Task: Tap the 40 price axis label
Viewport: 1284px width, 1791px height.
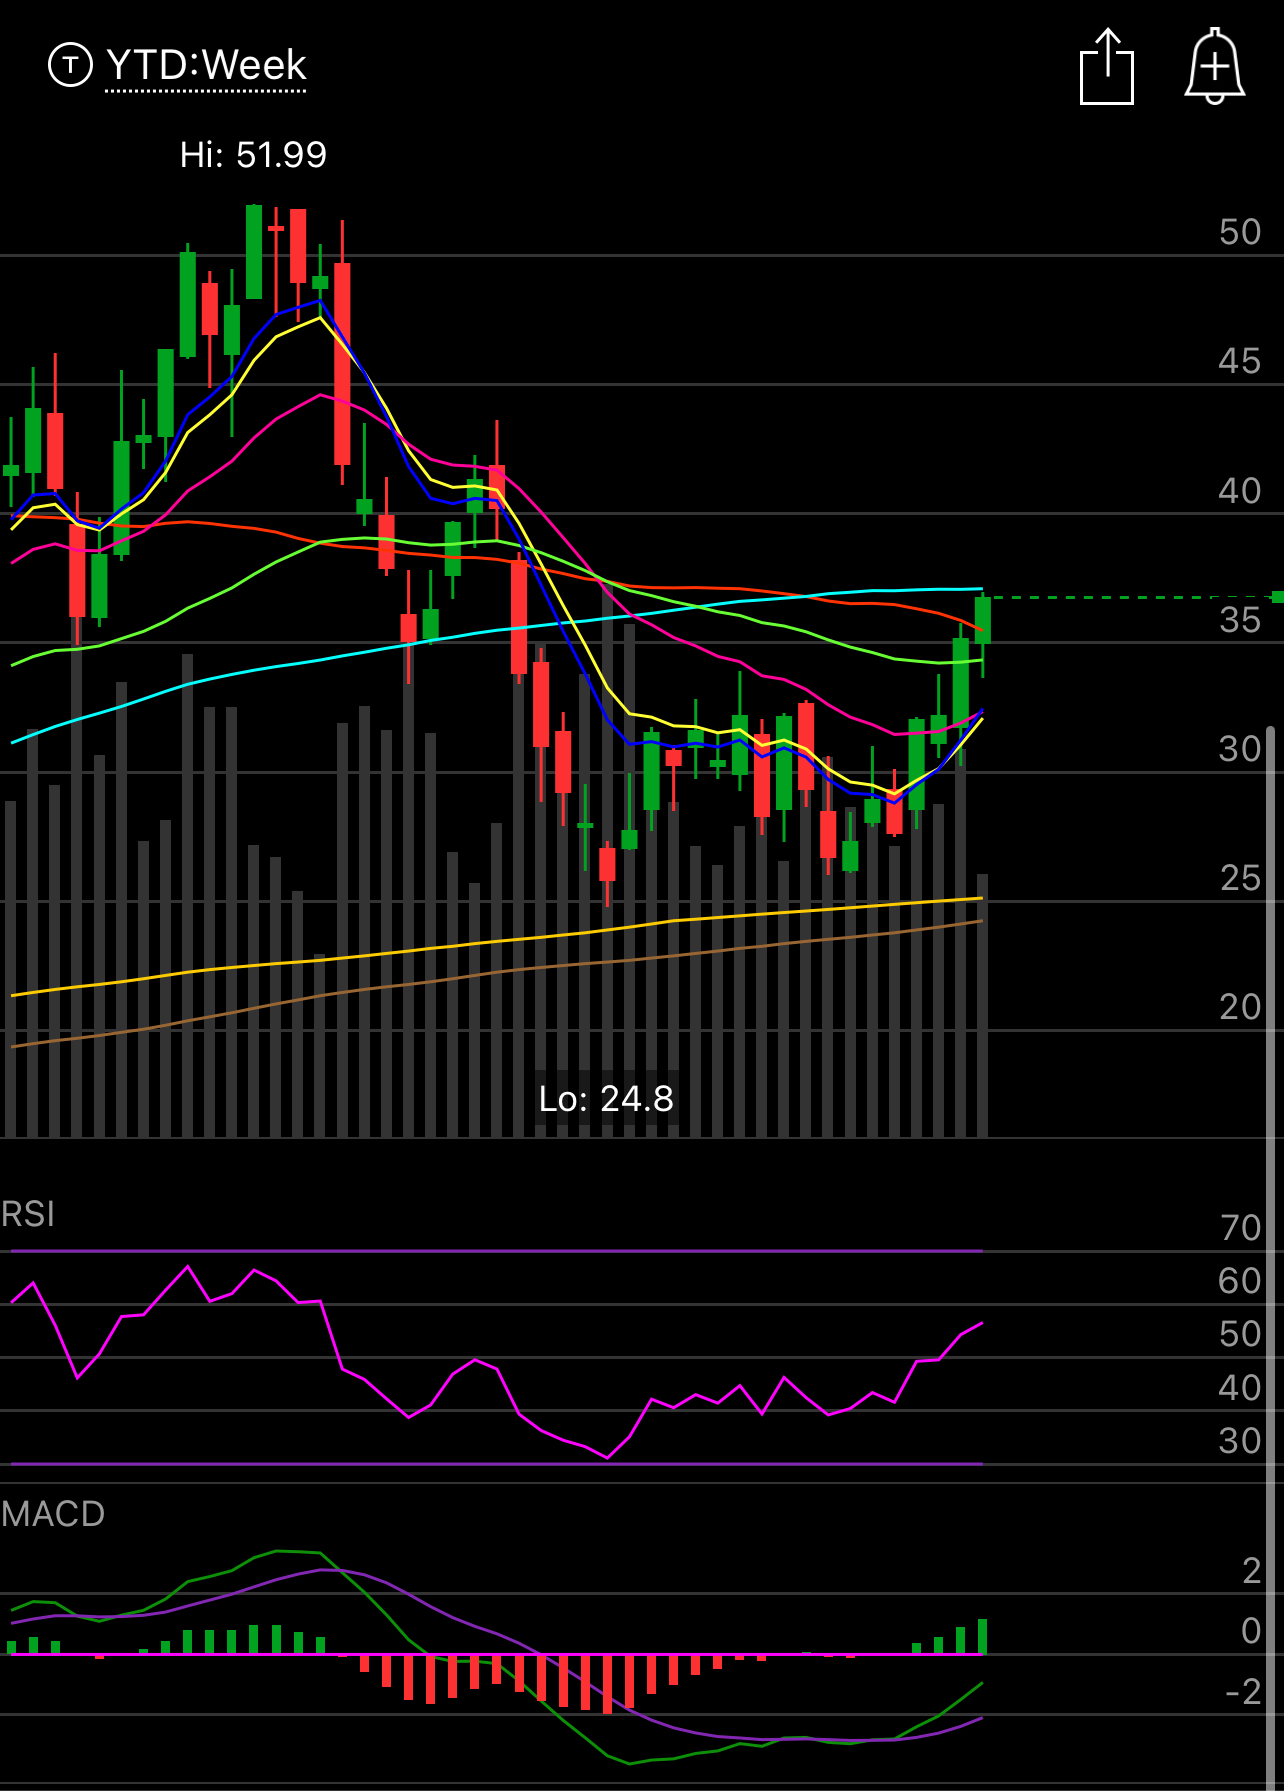Action: click(x=1240, y=491)
